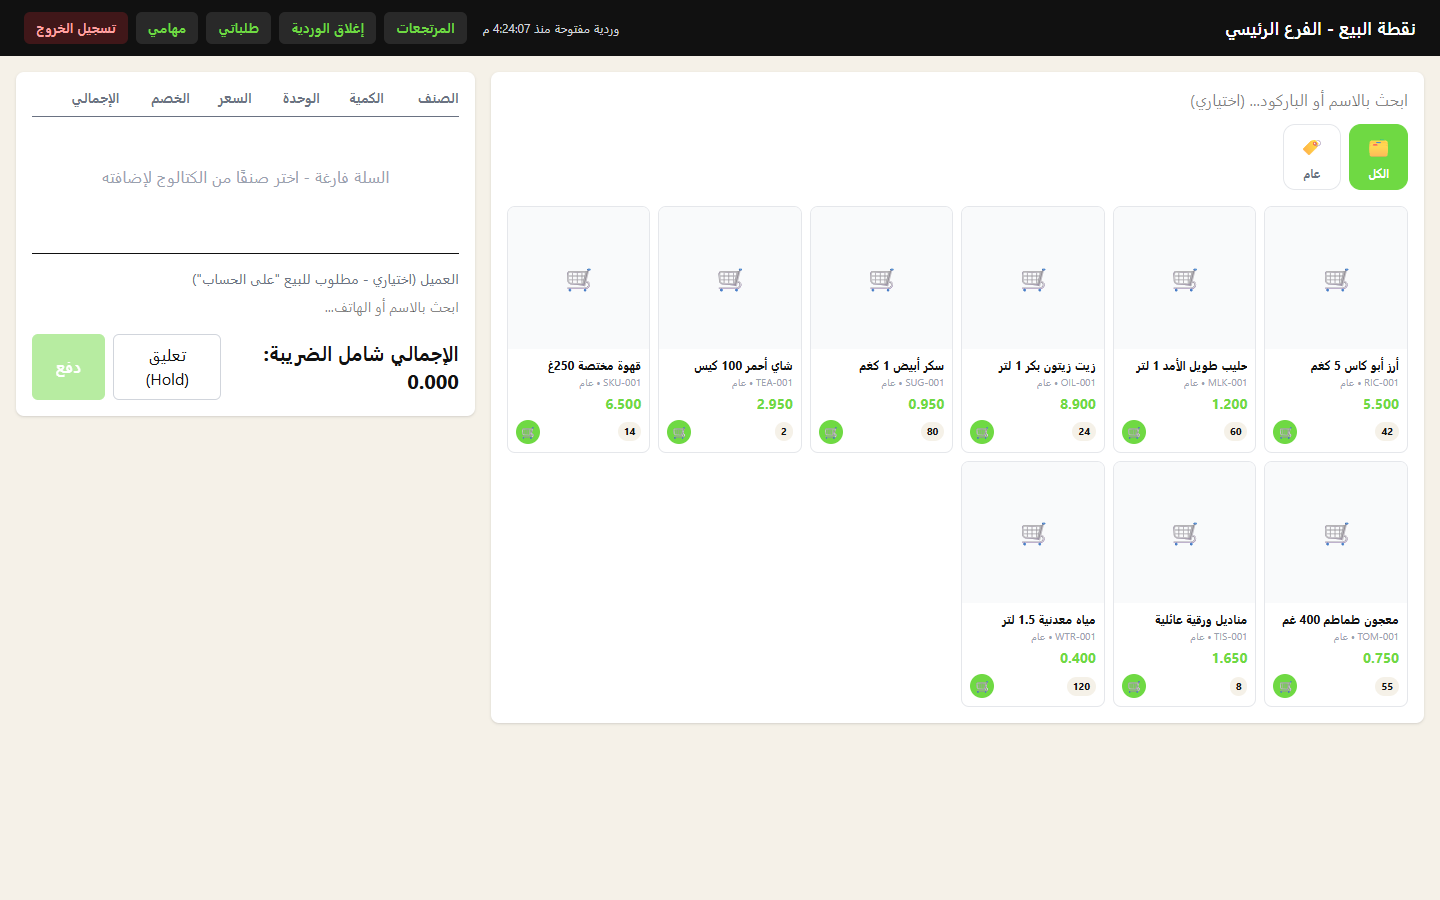This screenshot has height=900, width=1440.
Task: Click the الخصم column header
Action: 170,98
